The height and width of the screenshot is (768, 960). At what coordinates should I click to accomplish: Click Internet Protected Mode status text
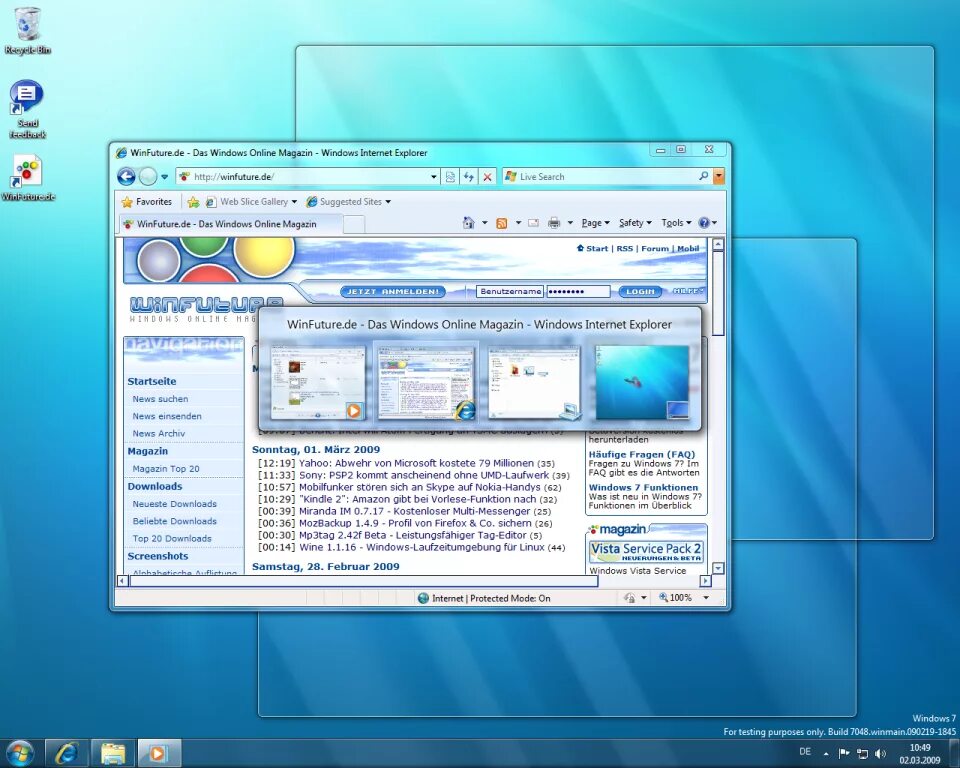point(491,598)
